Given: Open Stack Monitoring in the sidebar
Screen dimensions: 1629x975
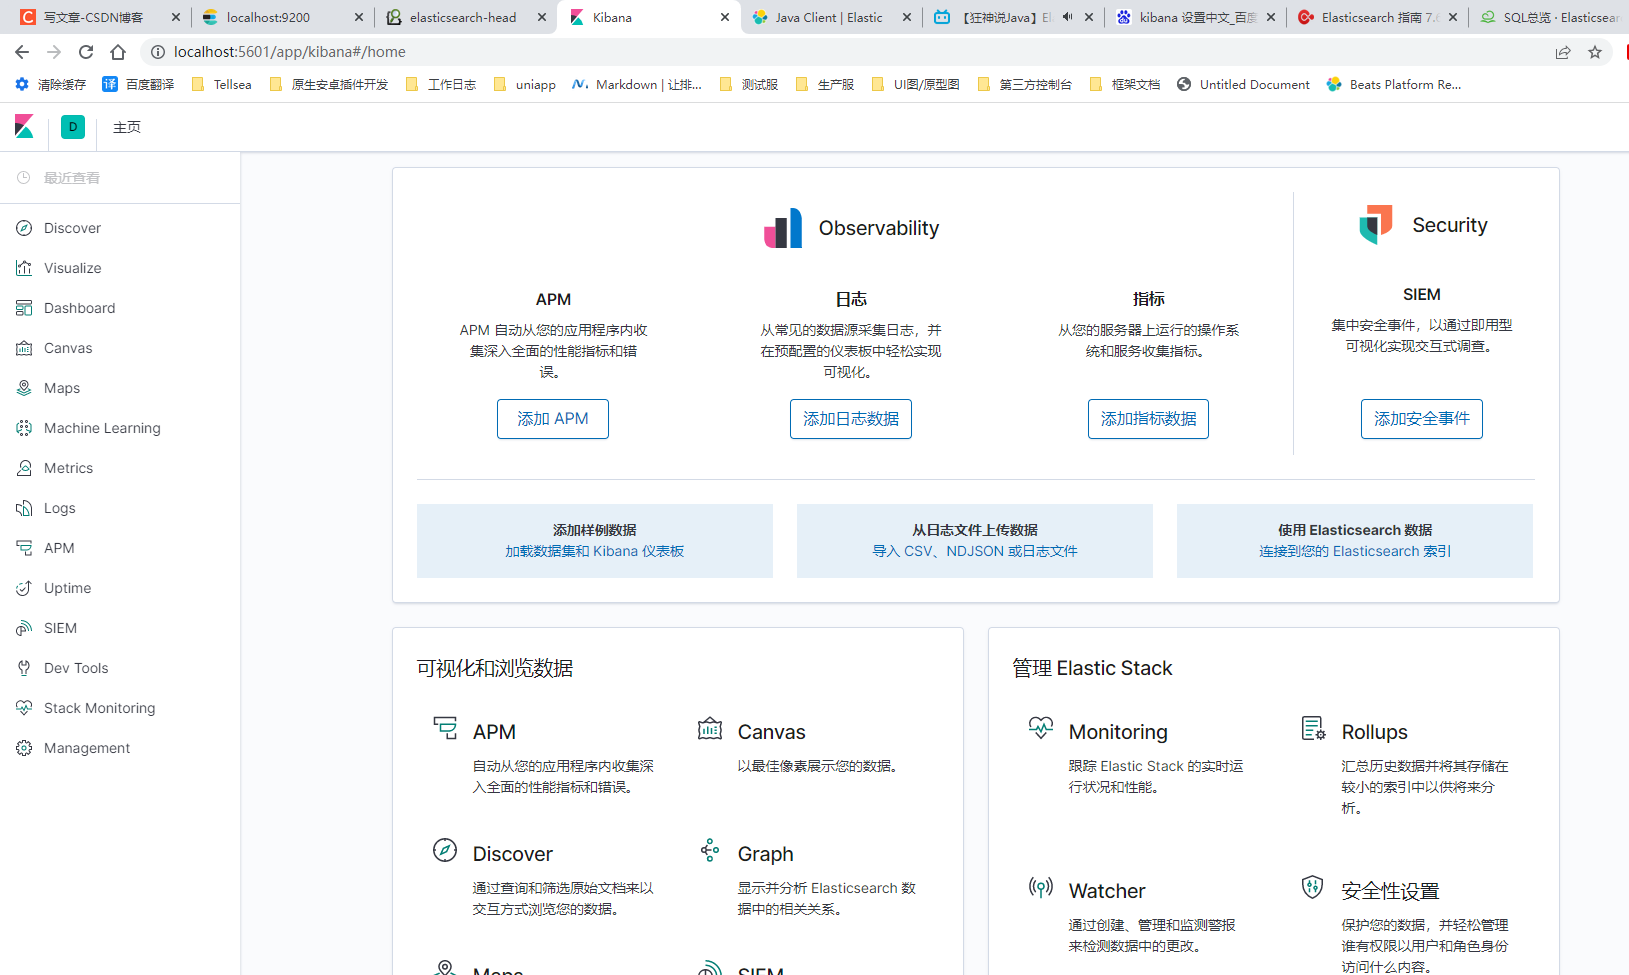Looking at the screenshot, I should pos(99,708).
